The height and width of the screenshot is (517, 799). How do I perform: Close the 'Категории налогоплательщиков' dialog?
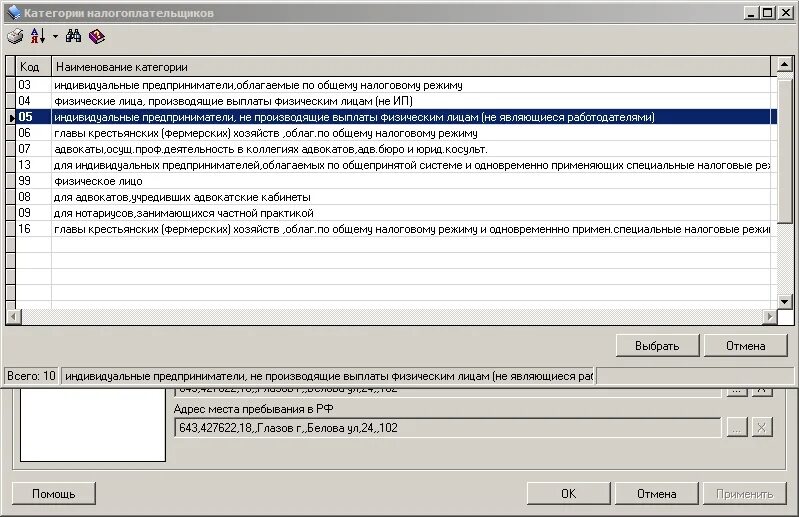(785, 13)
